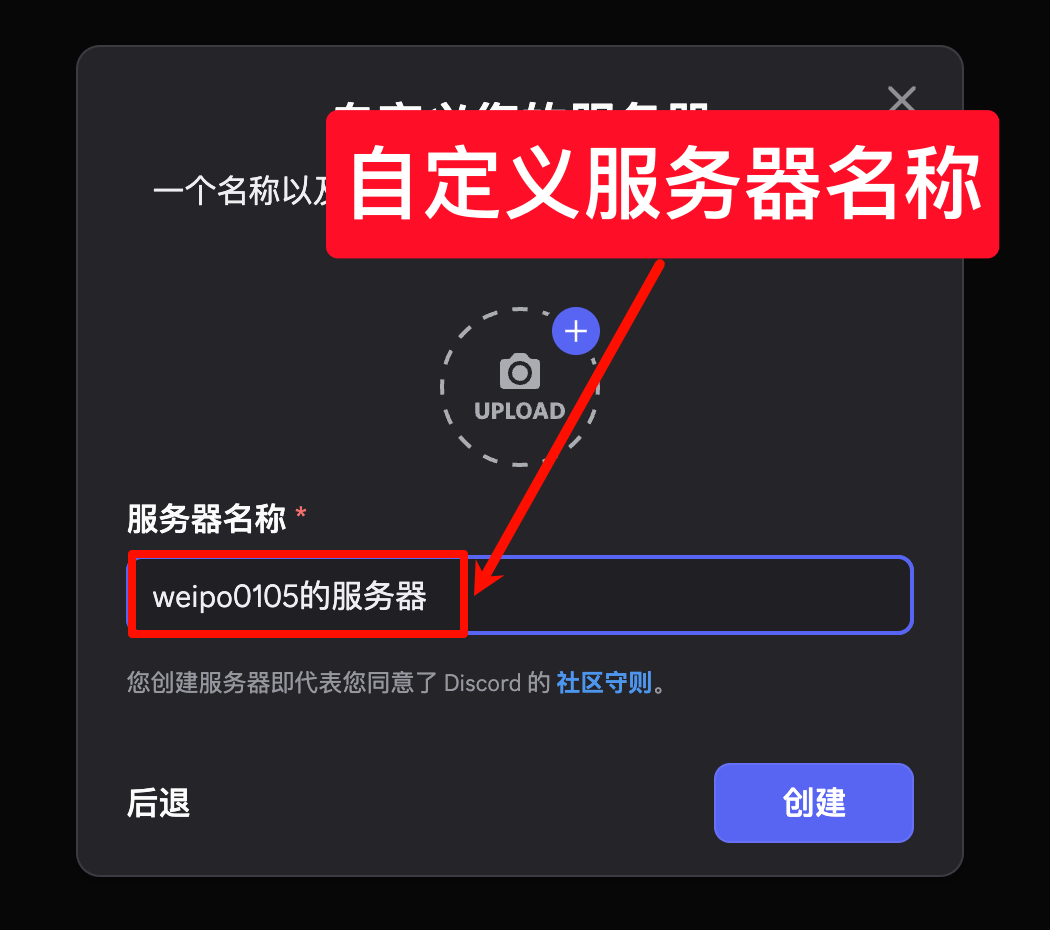Select the dashed circle server icon area
The image size is (1050, 930).
point(520,387)
